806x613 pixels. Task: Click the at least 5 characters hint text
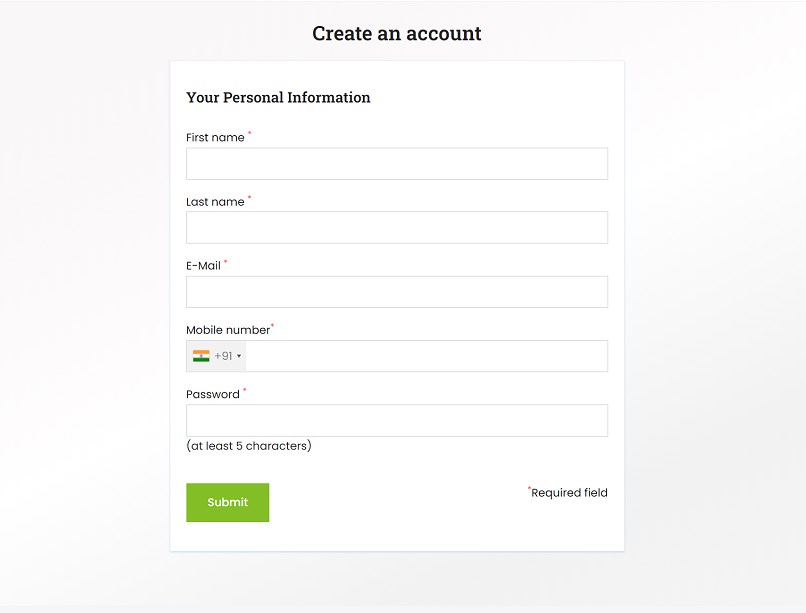[248, 446]
